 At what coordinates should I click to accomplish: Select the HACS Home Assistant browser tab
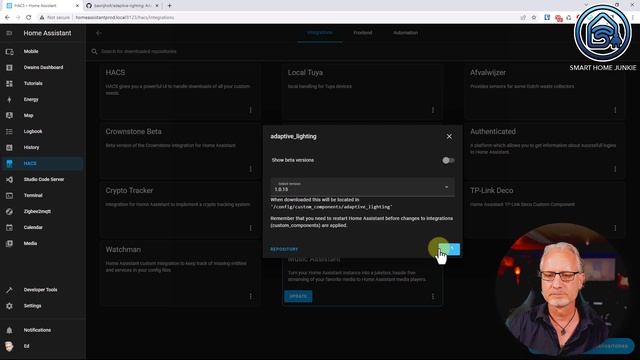point(43,6)
